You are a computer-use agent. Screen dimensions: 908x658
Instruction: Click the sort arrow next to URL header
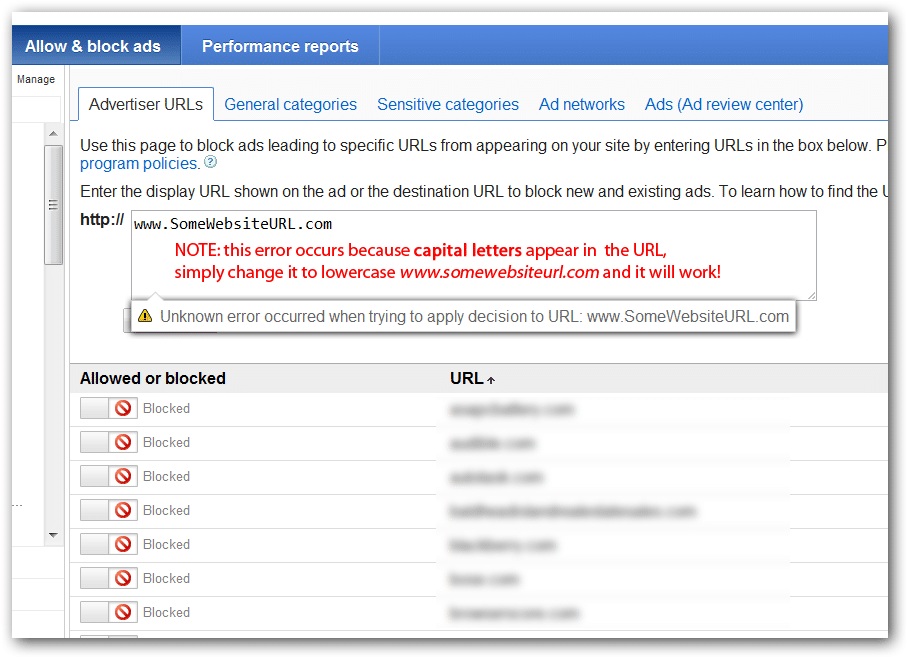(x=491, y=380)
